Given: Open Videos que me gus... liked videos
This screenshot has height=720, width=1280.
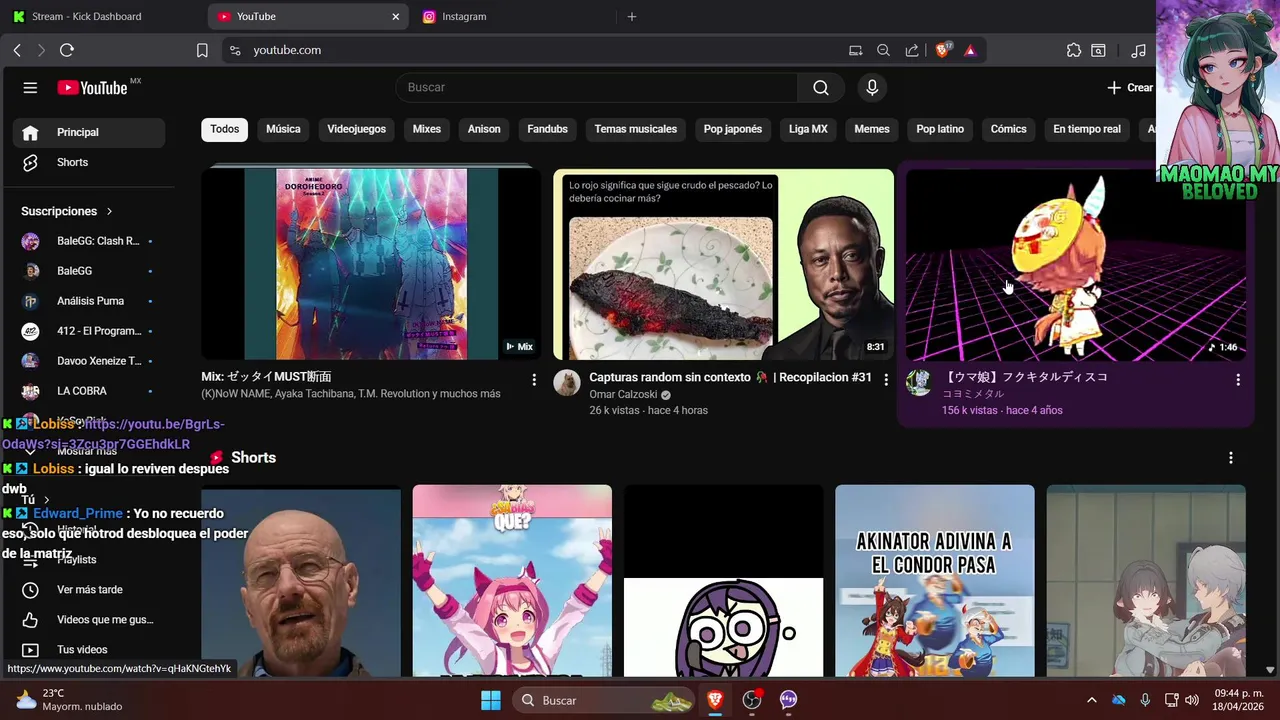Looking at the screenshot, I should (x=89, y=620).
